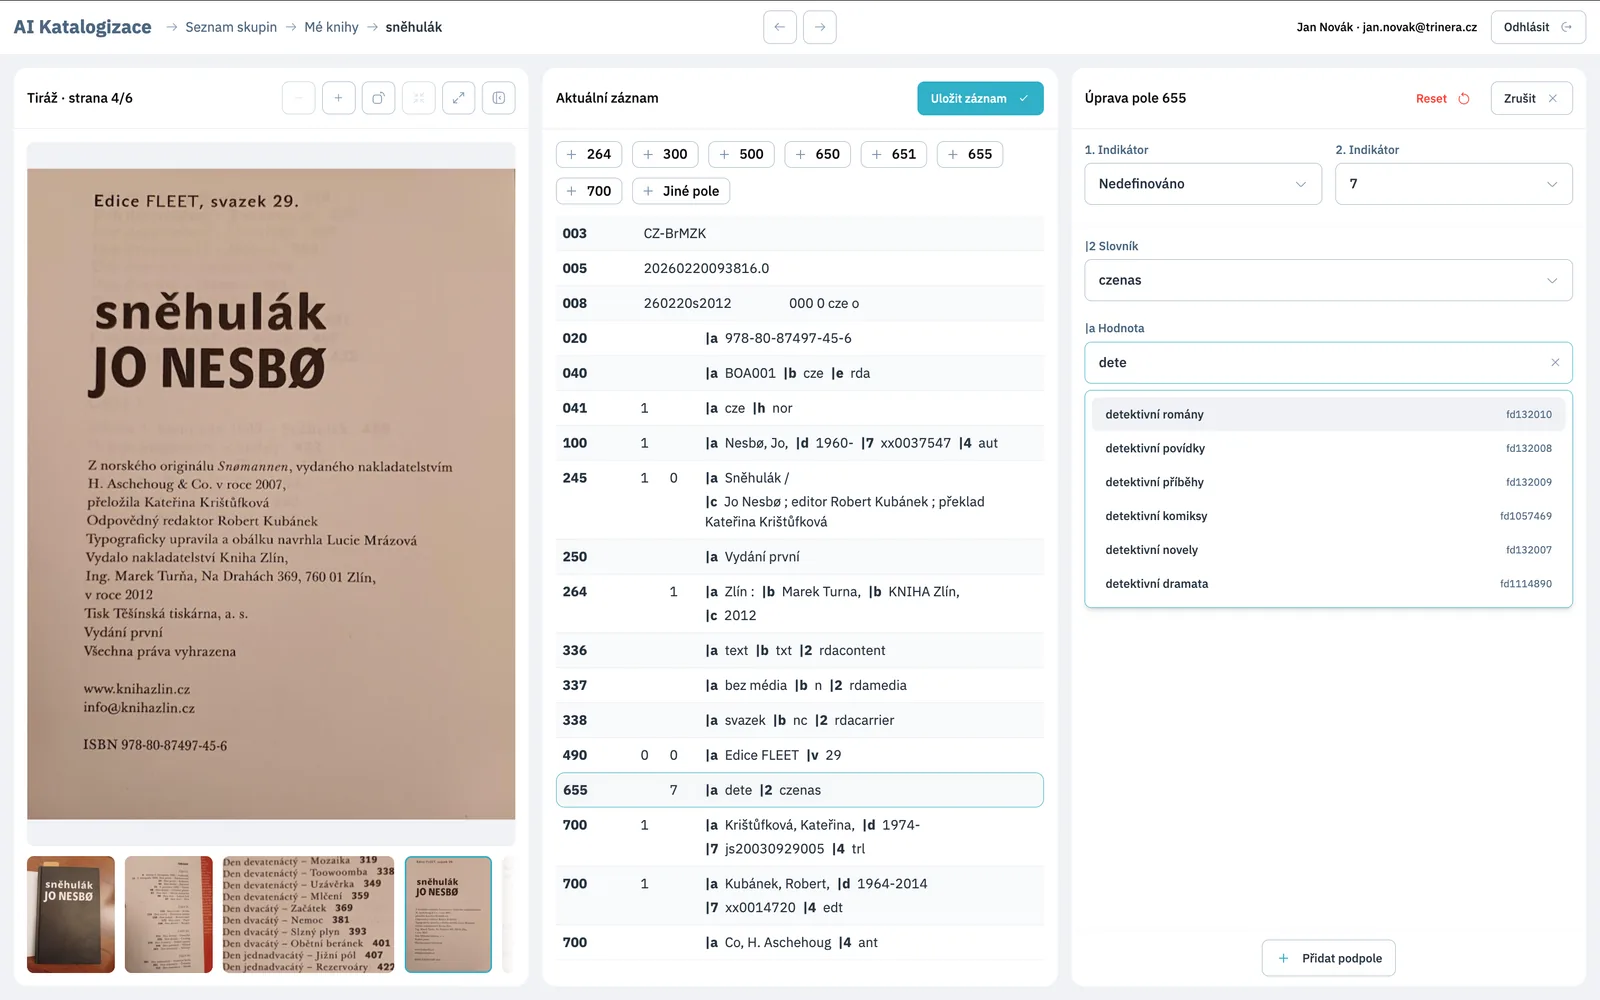Viewport: 1600px width, 1000px height.
Task: Select the 700 row 'Co, H. Aschehoug'
Action: point(800,942)
